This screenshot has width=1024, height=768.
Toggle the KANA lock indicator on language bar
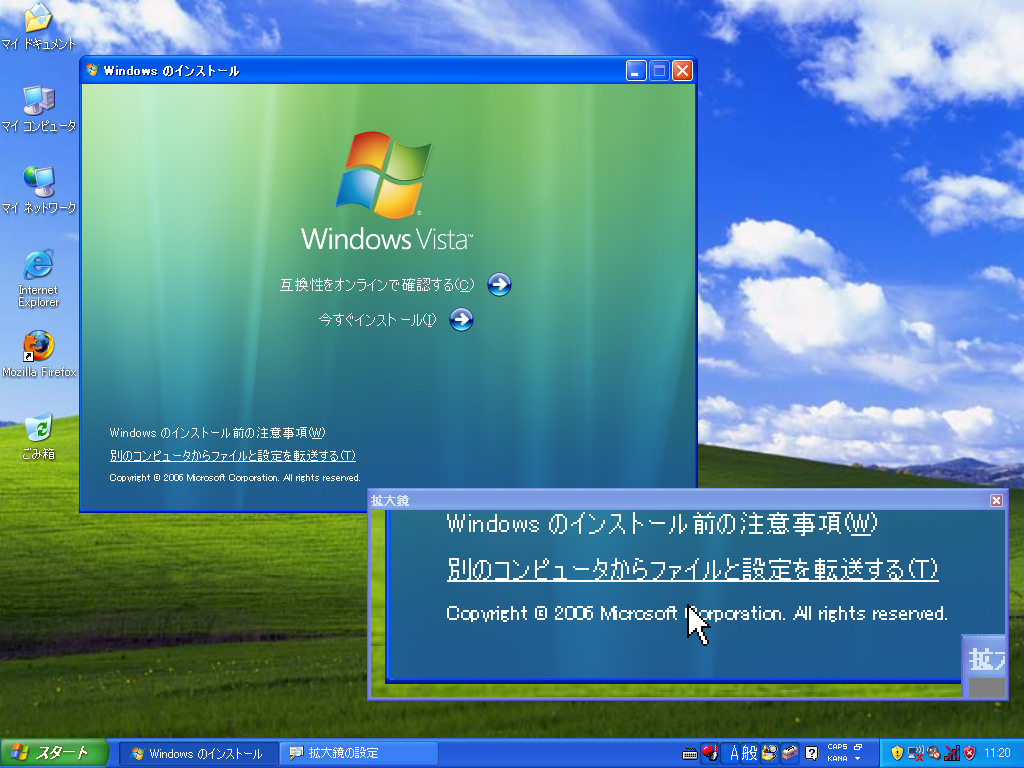(x=837, y=758)
